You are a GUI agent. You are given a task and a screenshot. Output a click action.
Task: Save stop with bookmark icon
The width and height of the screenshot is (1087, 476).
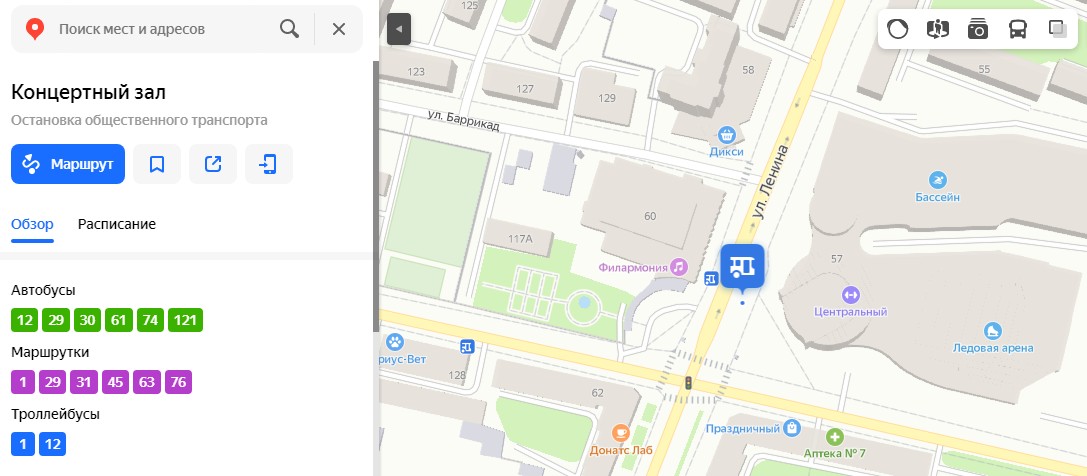[157, 164]
